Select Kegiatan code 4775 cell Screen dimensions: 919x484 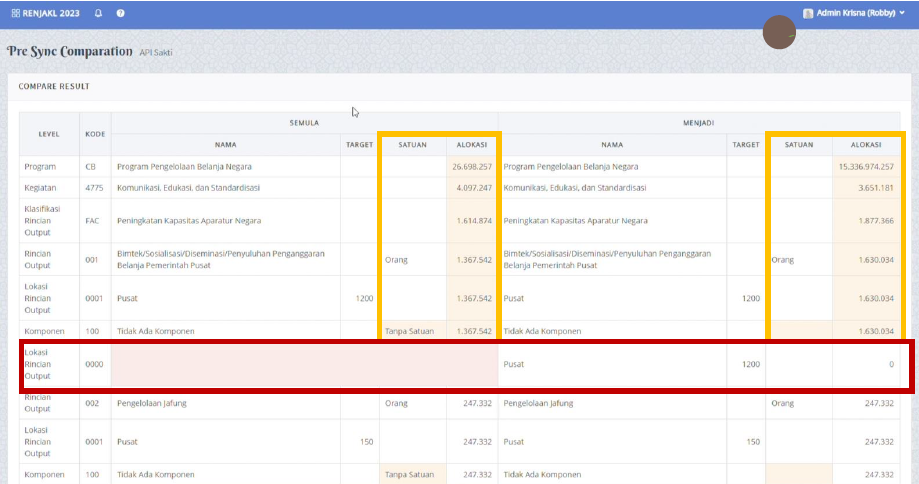coord(95,188)
